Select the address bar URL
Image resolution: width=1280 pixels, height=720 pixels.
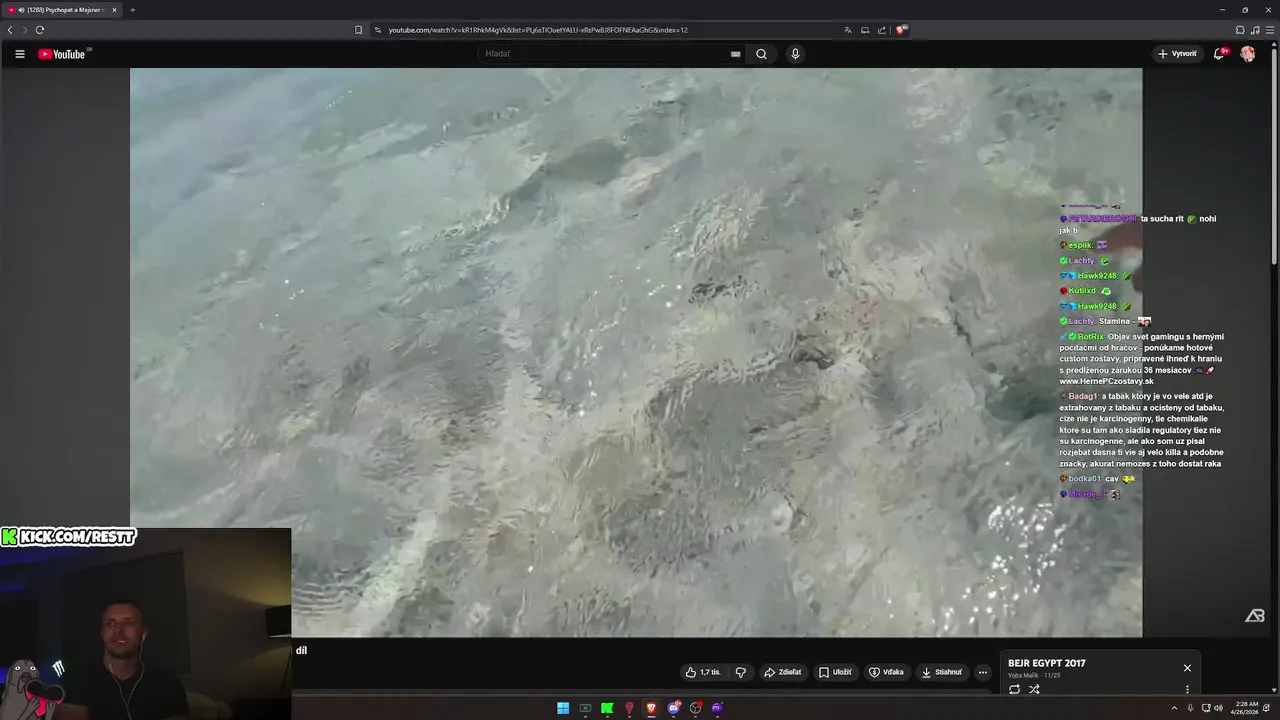(538, 30)
